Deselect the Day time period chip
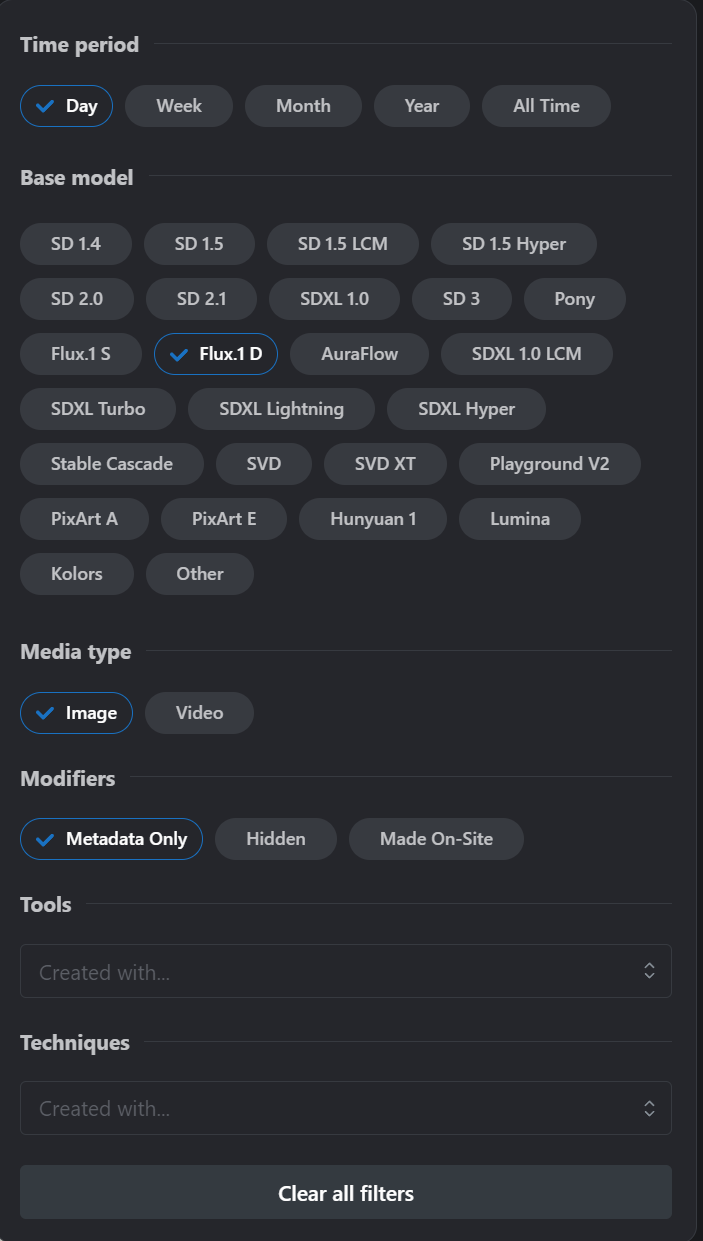Viewport: 703px width, 1241px height. (66, 106)
